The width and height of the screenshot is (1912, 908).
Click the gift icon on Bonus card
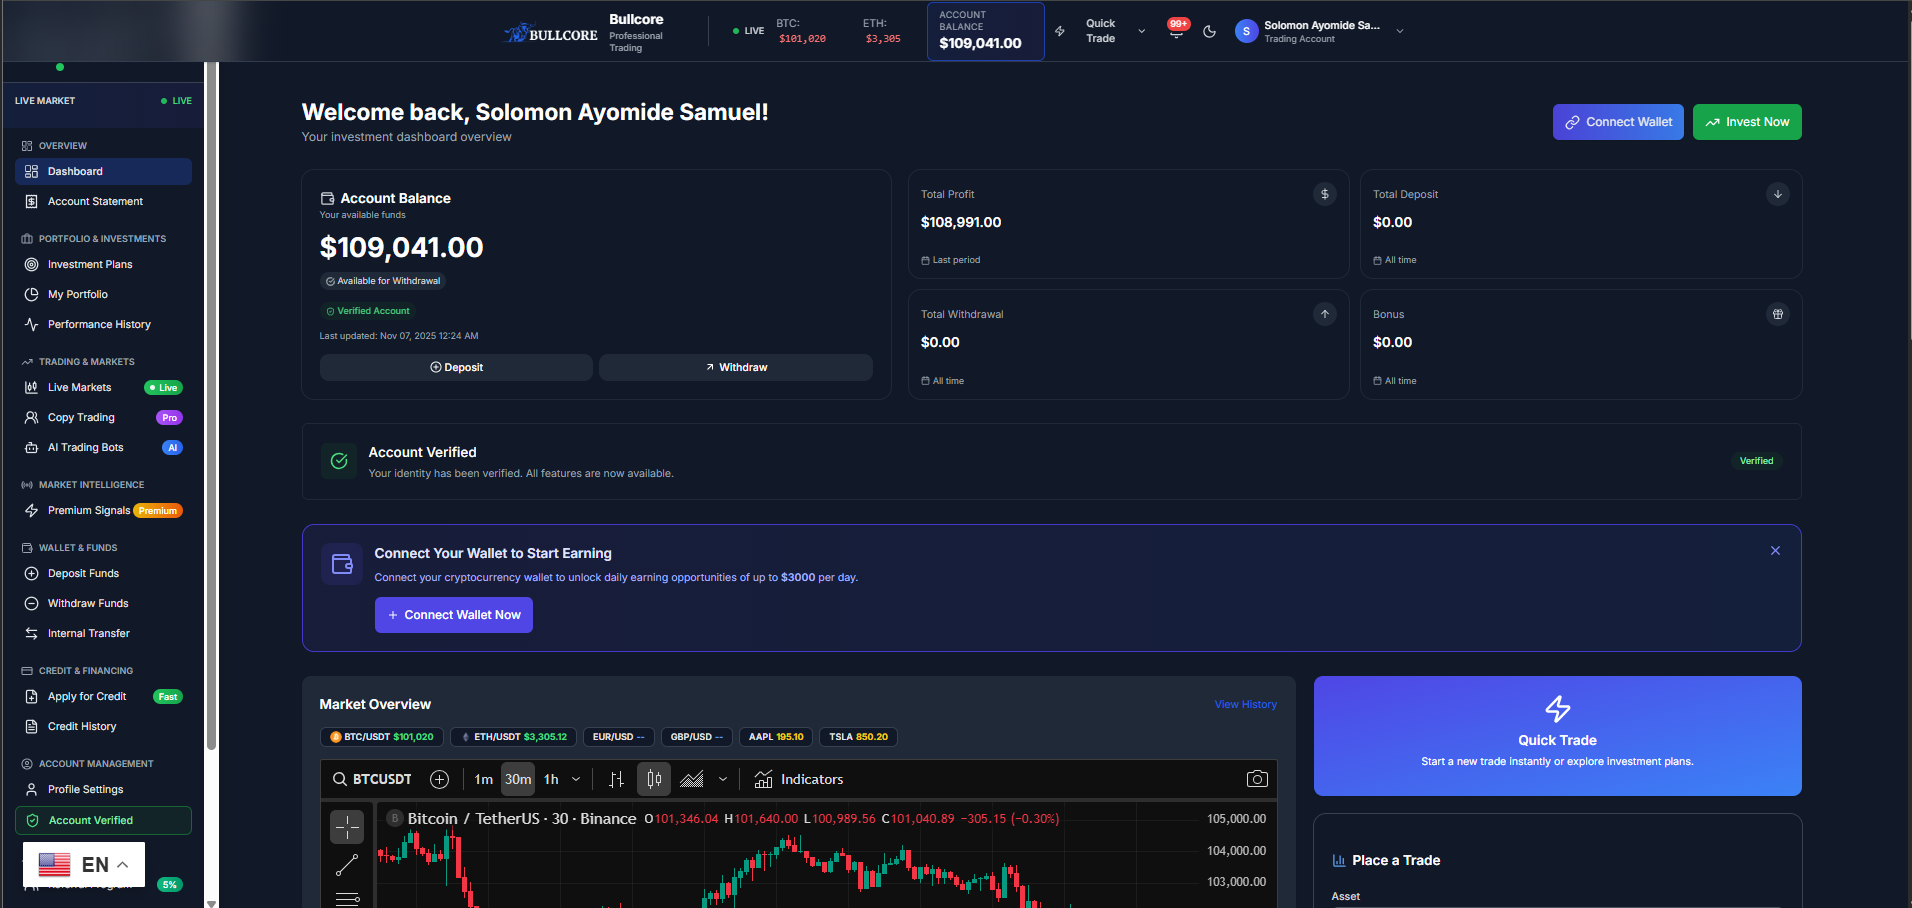[1777, 314]
